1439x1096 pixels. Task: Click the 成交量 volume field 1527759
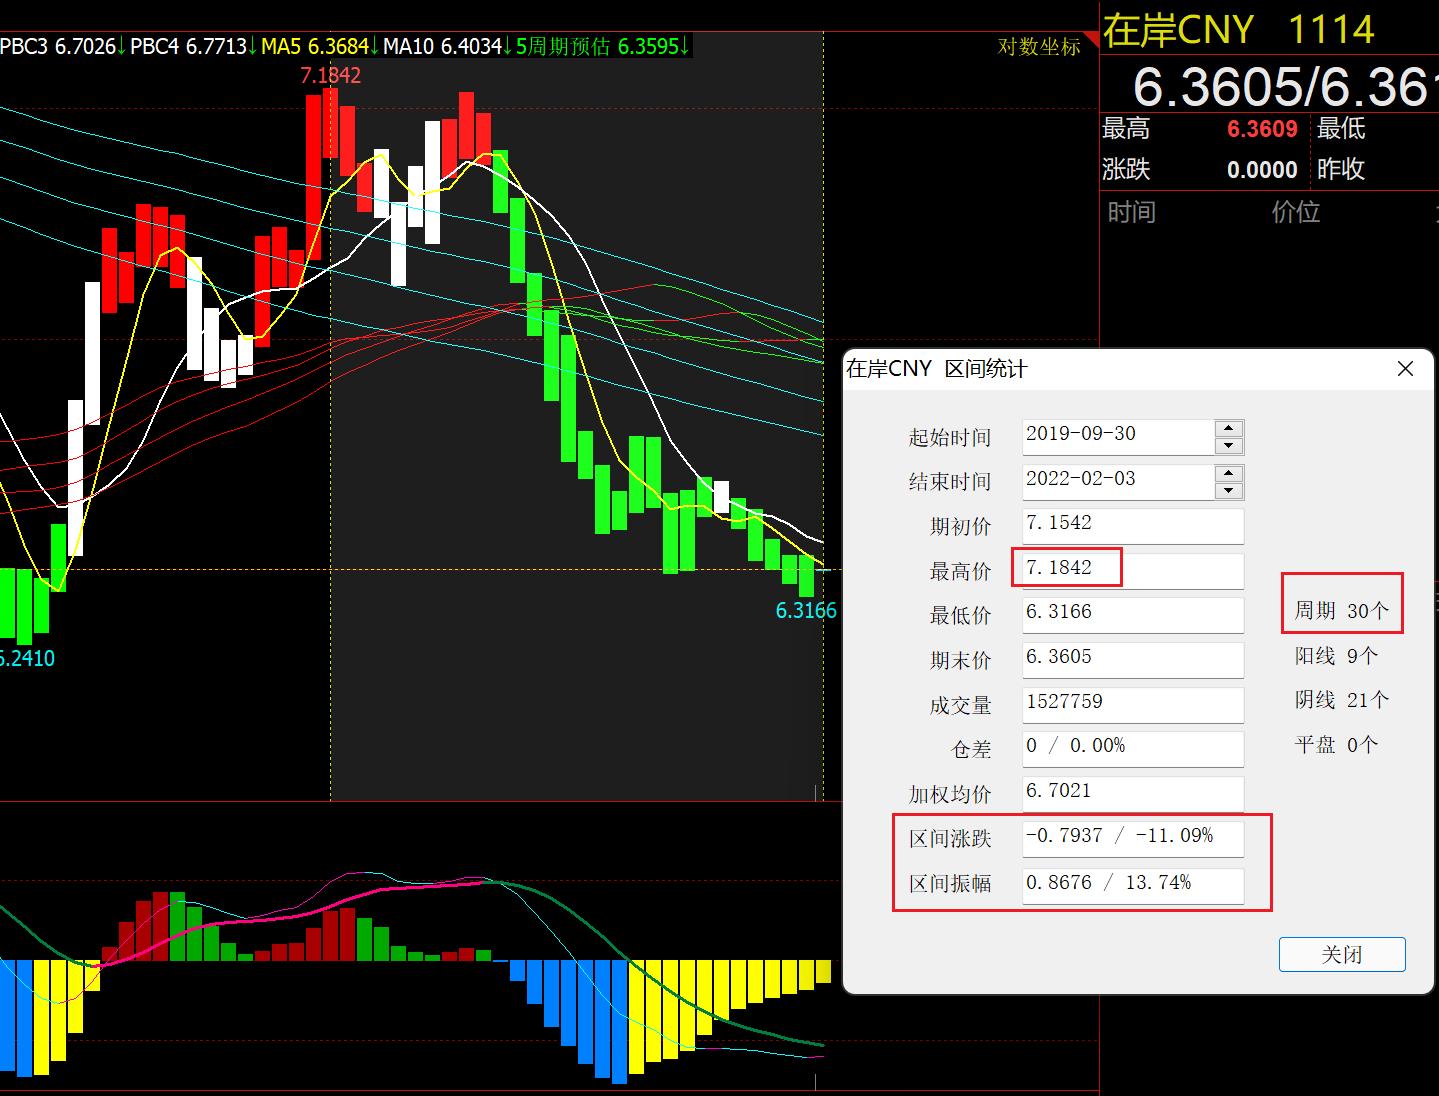pyautogui.click(x=1131, y=703)
